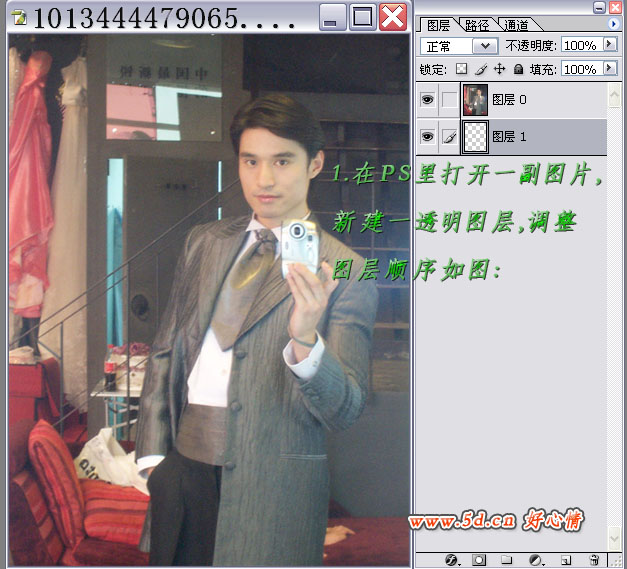Click the 不透明度 100% value field
The height and width of the screenshot is (569, 627).
[582, 45]
